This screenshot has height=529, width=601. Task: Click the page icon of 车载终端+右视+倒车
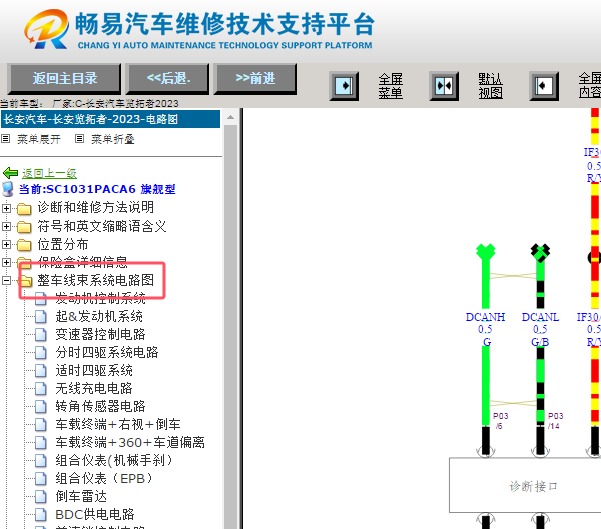tap(41, 425)
